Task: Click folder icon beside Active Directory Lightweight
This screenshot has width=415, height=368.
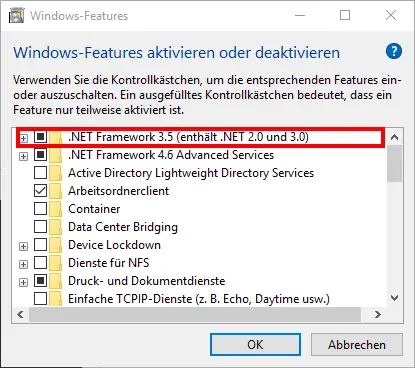Action: click(56, 173)
